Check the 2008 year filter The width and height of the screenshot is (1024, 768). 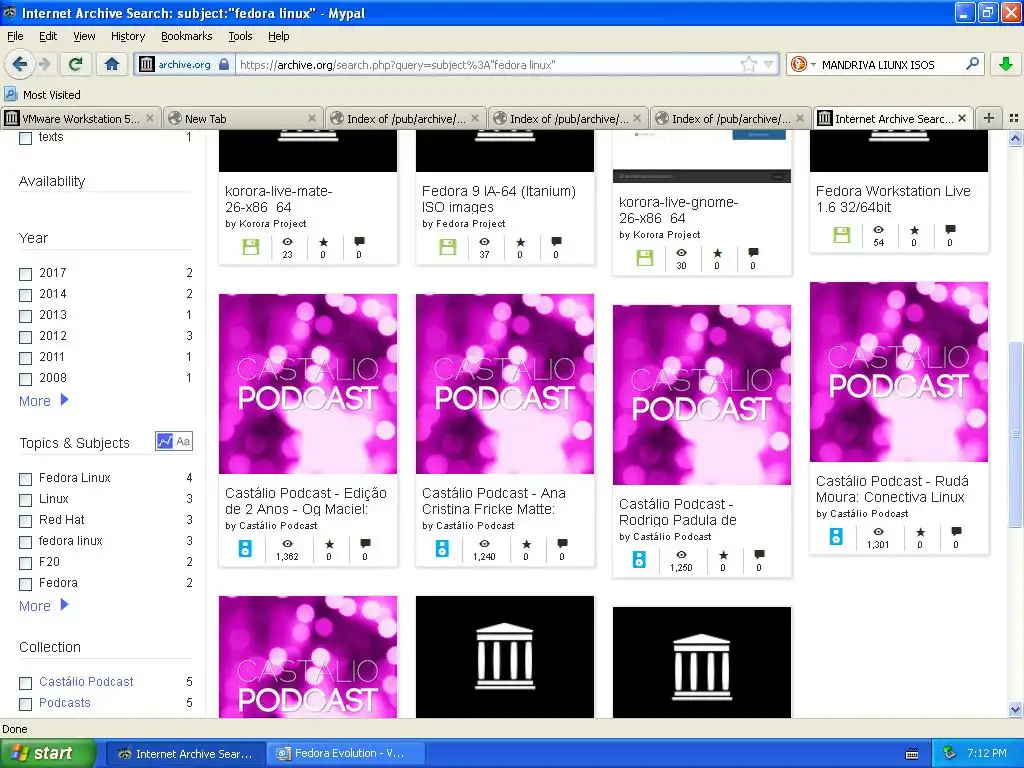point(25,379)
